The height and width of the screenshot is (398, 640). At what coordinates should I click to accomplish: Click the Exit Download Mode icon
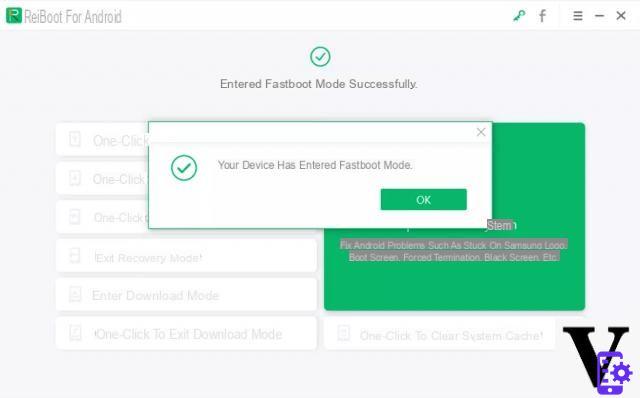[75, 333]
